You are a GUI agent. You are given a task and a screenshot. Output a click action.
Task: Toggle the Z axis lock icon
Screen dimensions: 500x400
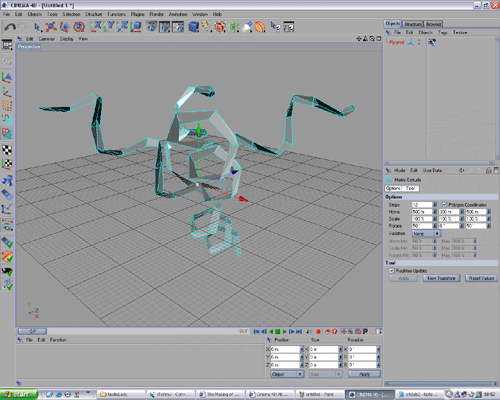point(123,27)
